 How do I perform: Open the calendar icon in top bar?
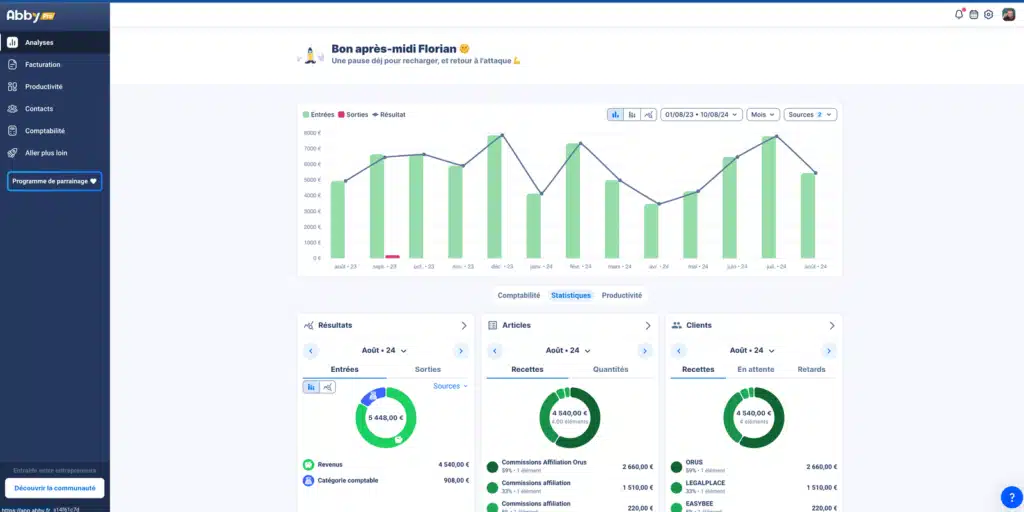[x=974, y=14]
